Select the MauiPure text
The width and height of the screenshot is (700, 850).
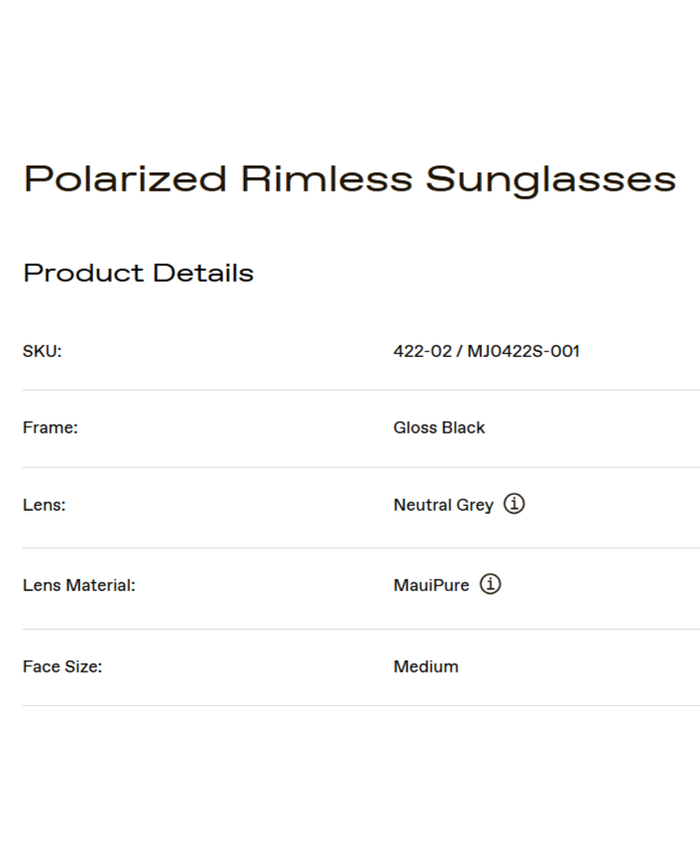[431, 585]
